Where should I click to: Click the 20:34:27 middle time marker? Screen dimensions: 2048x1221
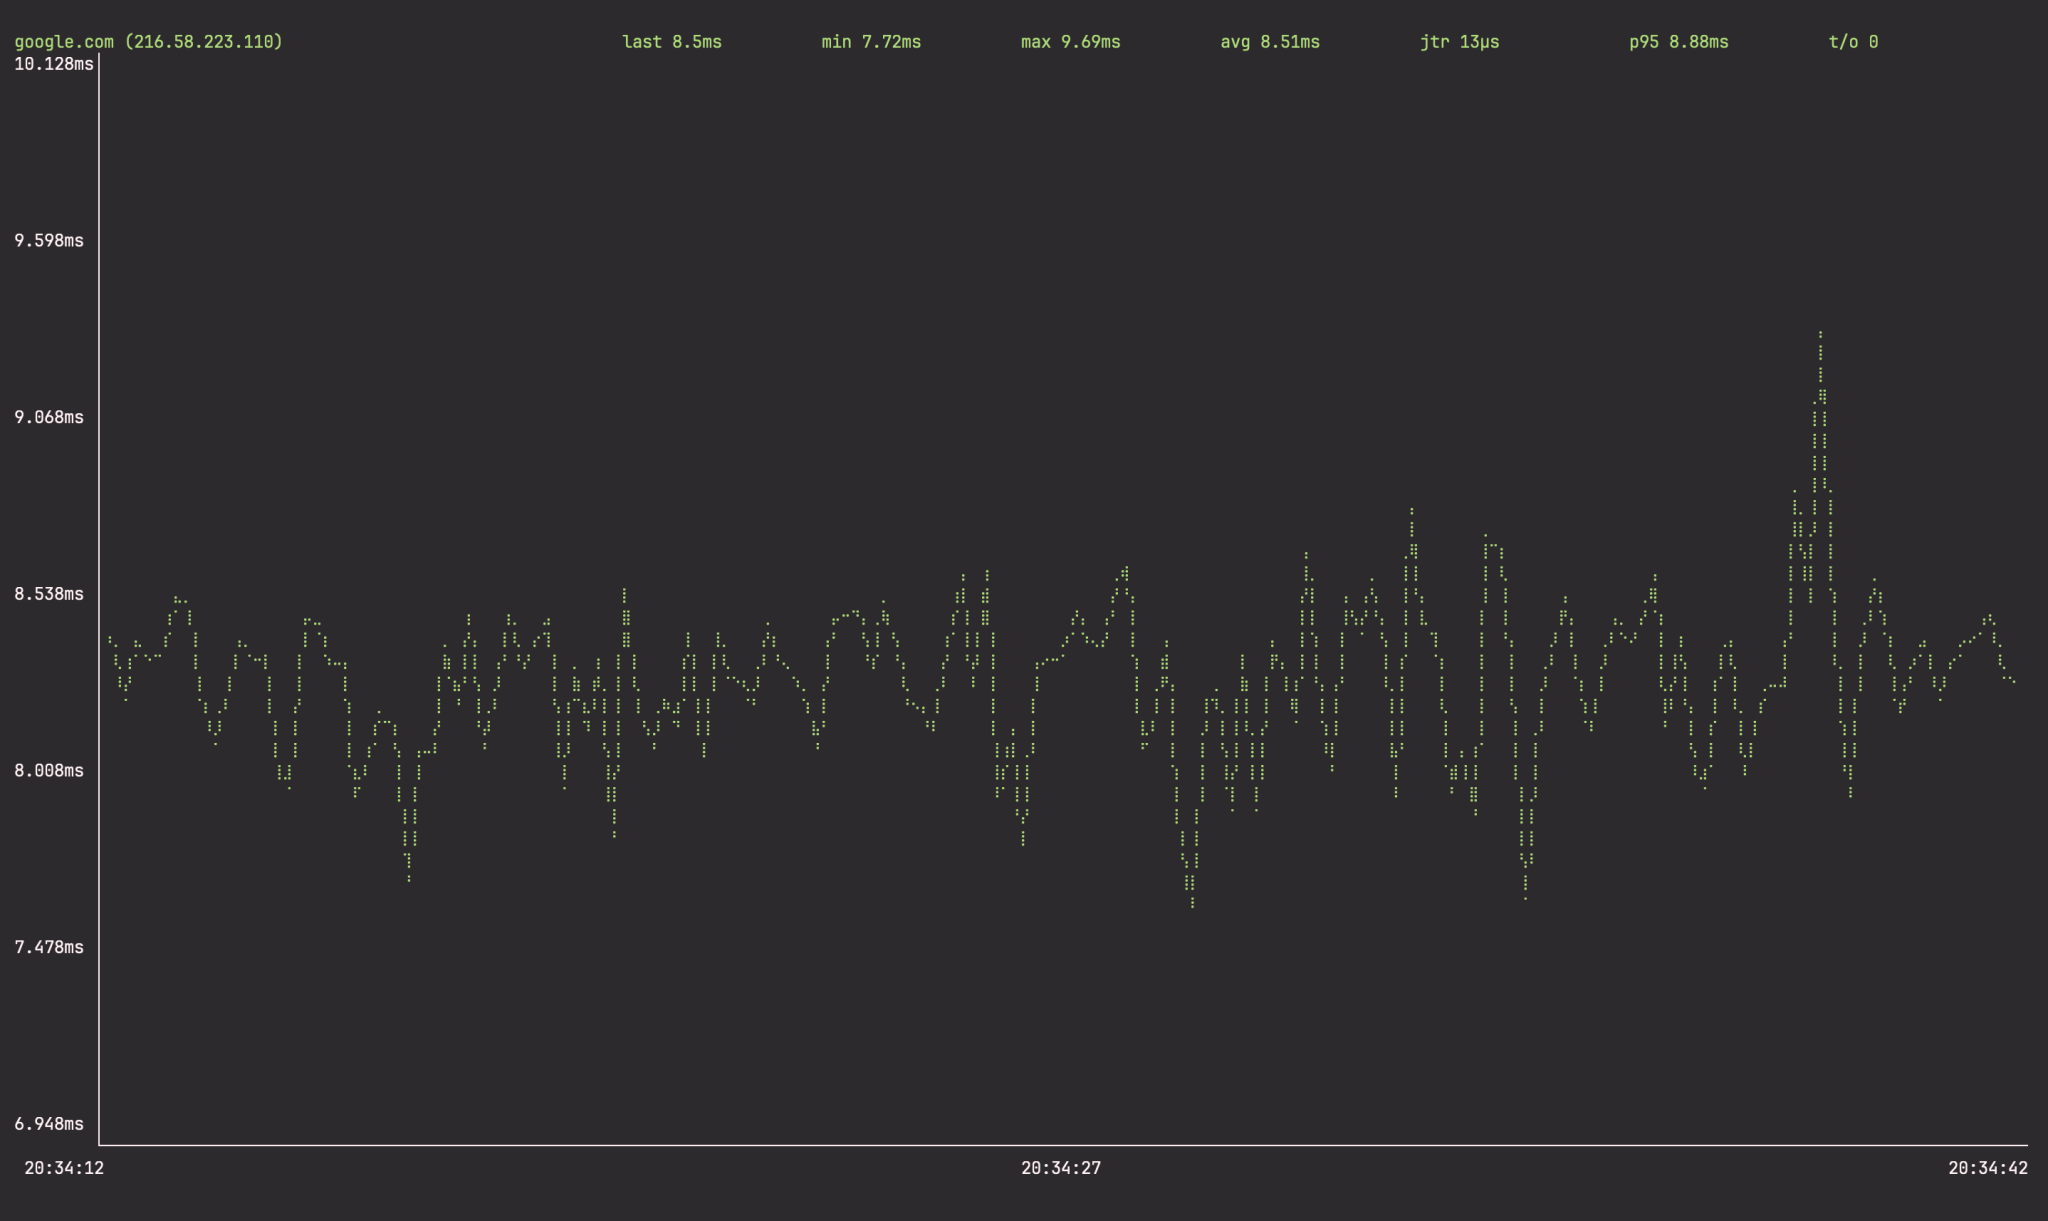pyautogui.click(x=1060, y=1168)
